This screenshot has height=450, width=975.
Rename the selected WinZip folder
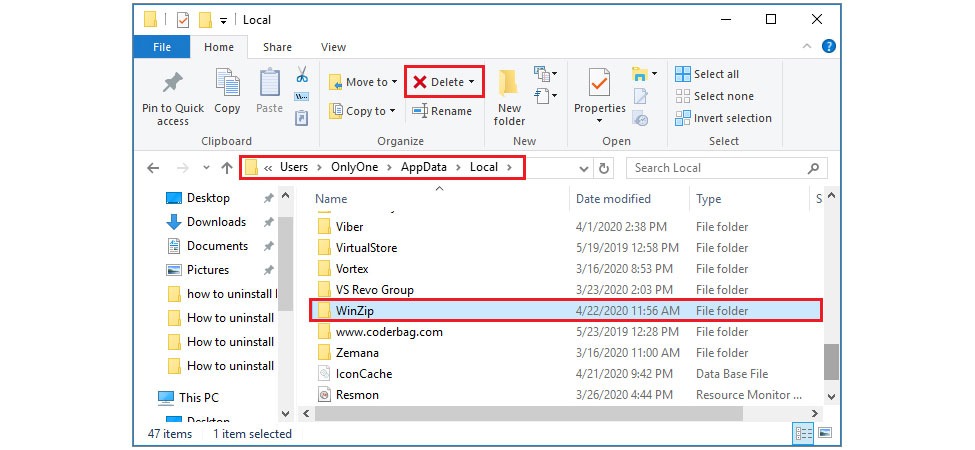[442, 111]
